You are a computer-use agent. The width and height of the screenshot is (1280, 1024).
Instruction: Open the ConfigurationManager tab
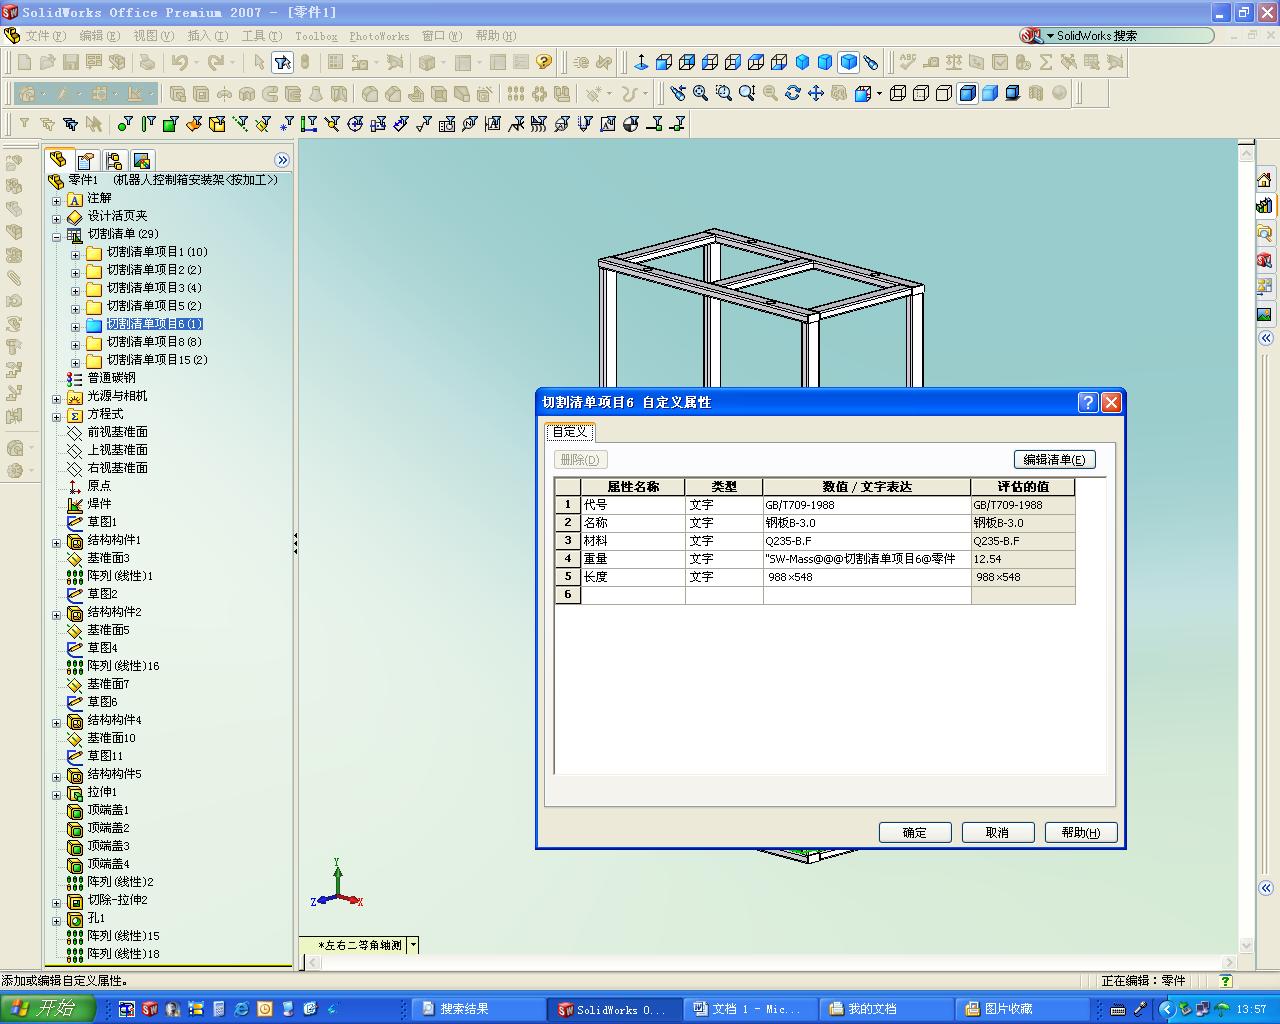pyautogui.click(x=113, y=160)
